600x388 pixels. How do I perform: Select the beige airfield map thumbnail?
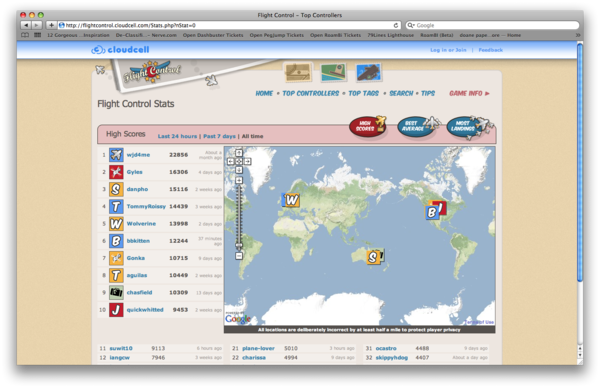[x=298, y=72]
